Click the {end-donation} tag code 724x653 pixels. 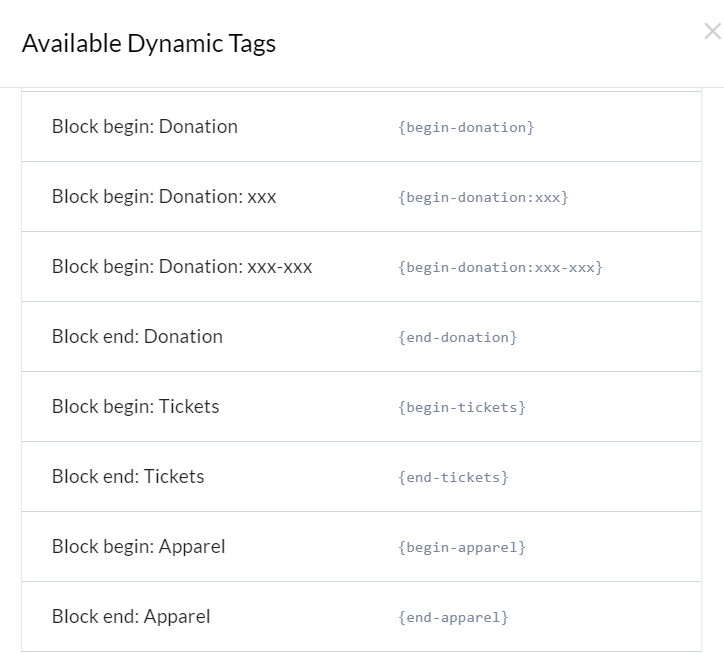[x=457, y=337]
